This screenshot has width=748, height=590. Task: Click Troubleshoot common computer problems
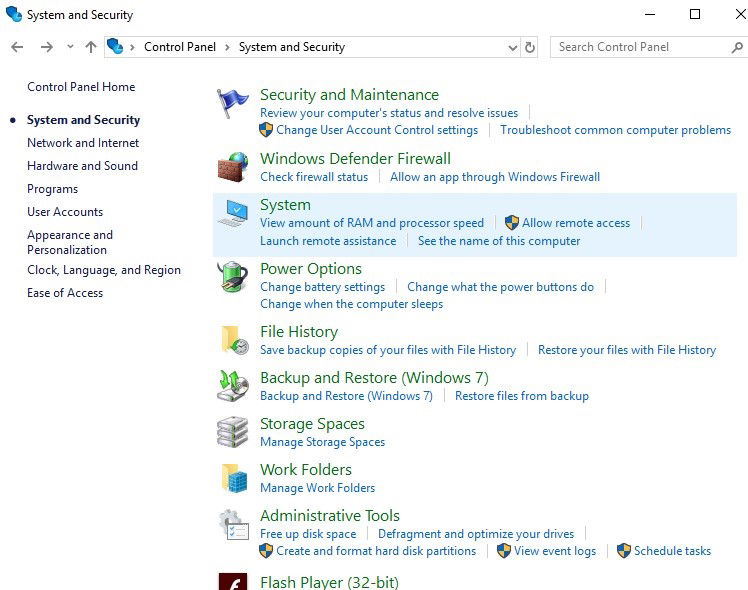[x=615, y=130]
